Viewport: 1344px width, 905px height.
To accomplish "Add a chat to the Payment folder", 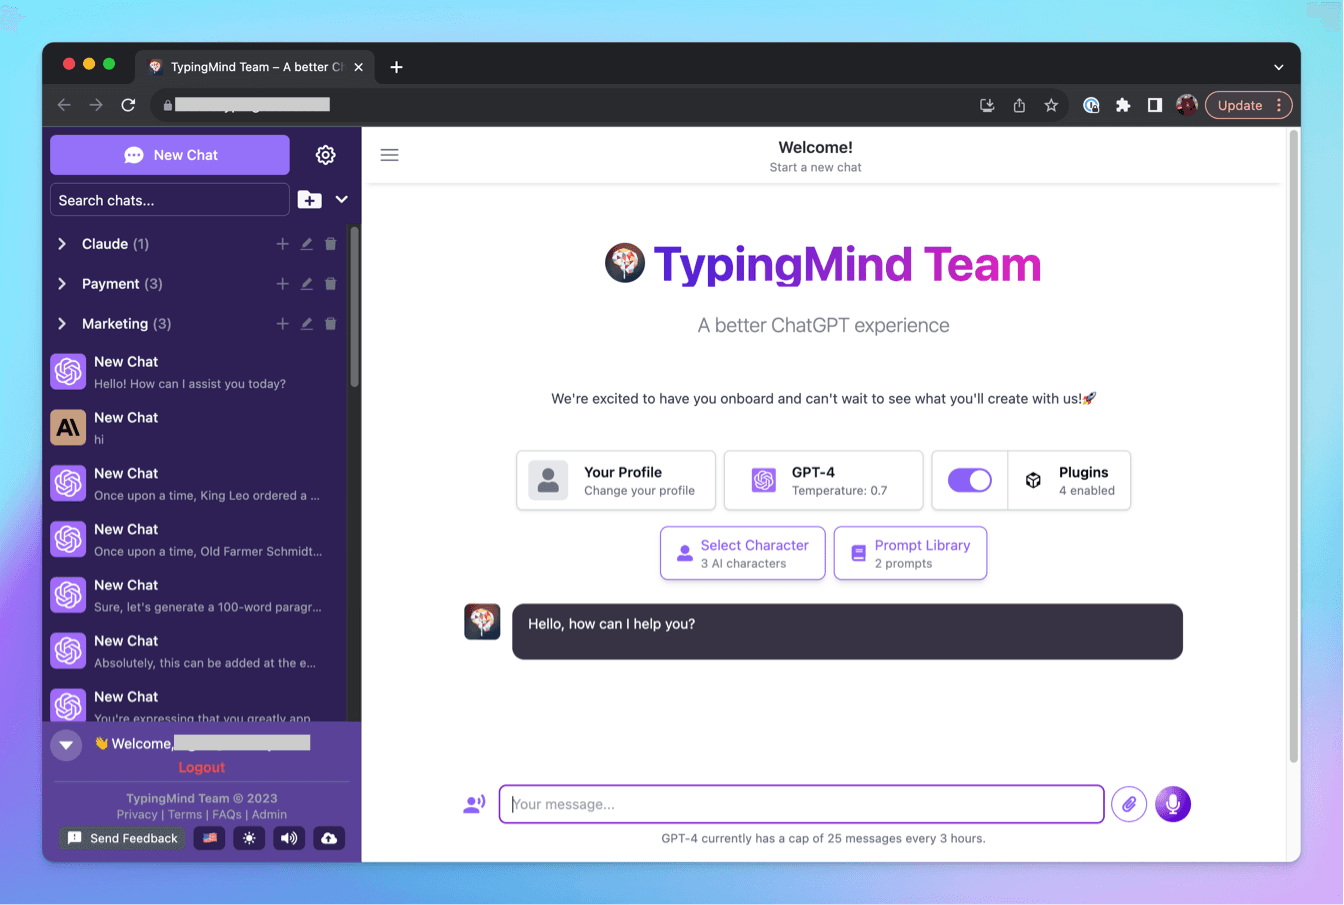I will [282, 284].
